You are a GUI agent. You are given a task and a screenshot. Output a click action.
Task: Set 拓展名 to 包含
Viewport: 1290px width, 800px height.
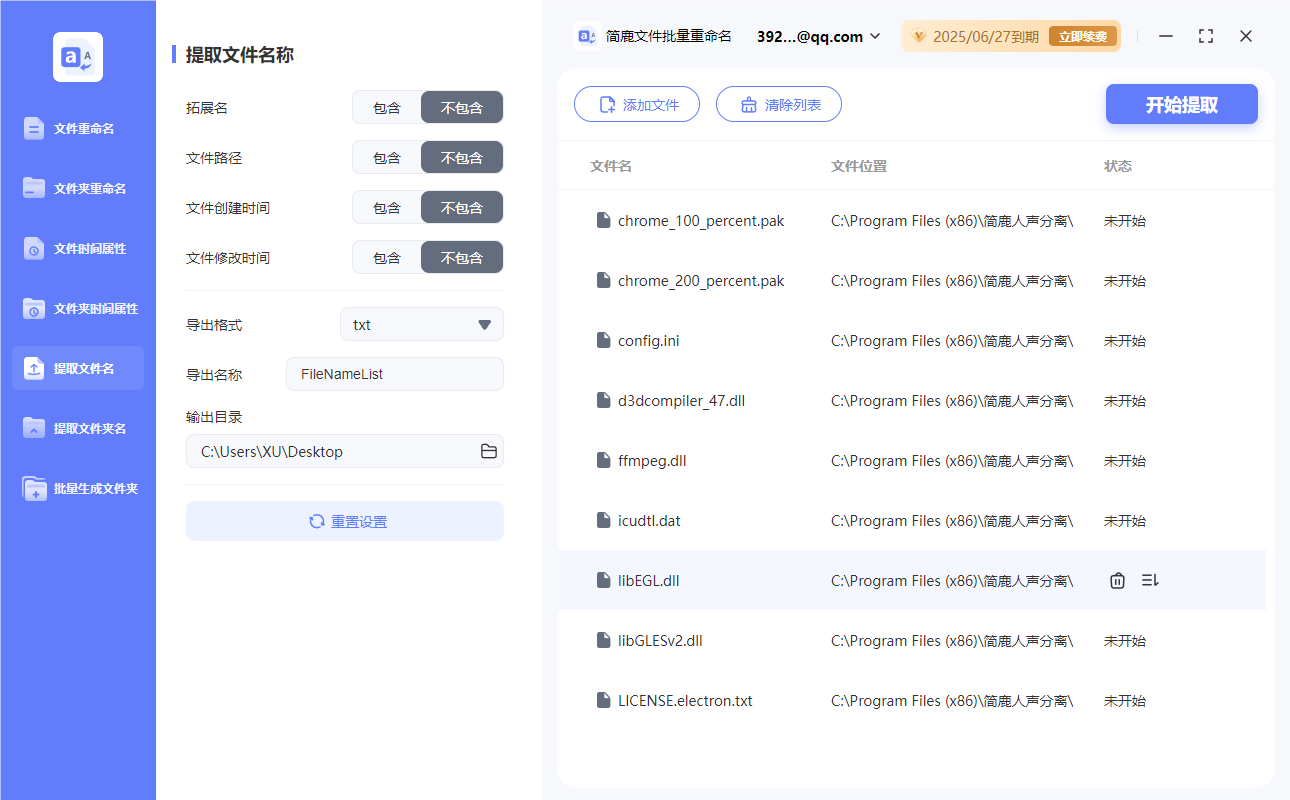click(386, 107)
